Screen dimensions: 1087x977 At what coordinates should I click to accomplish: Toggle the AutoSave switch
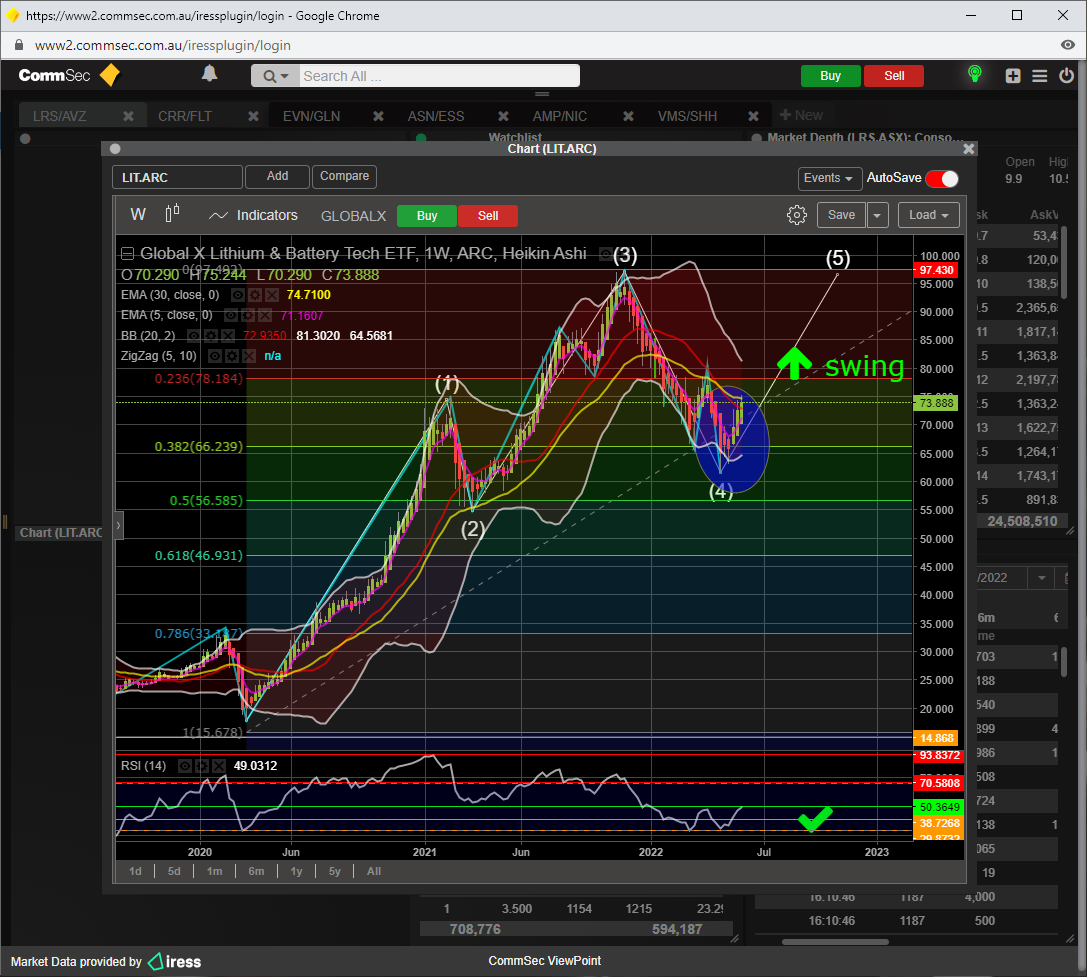coord(941,178)
